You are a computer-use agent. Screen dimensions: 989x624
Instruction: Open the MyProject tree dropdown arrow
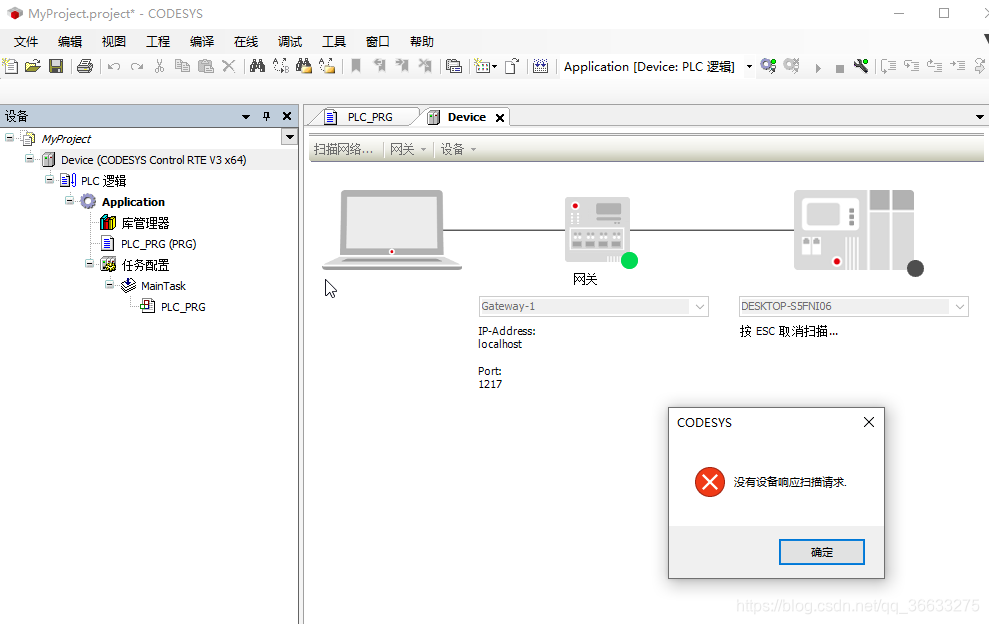(x=290, y=137)
